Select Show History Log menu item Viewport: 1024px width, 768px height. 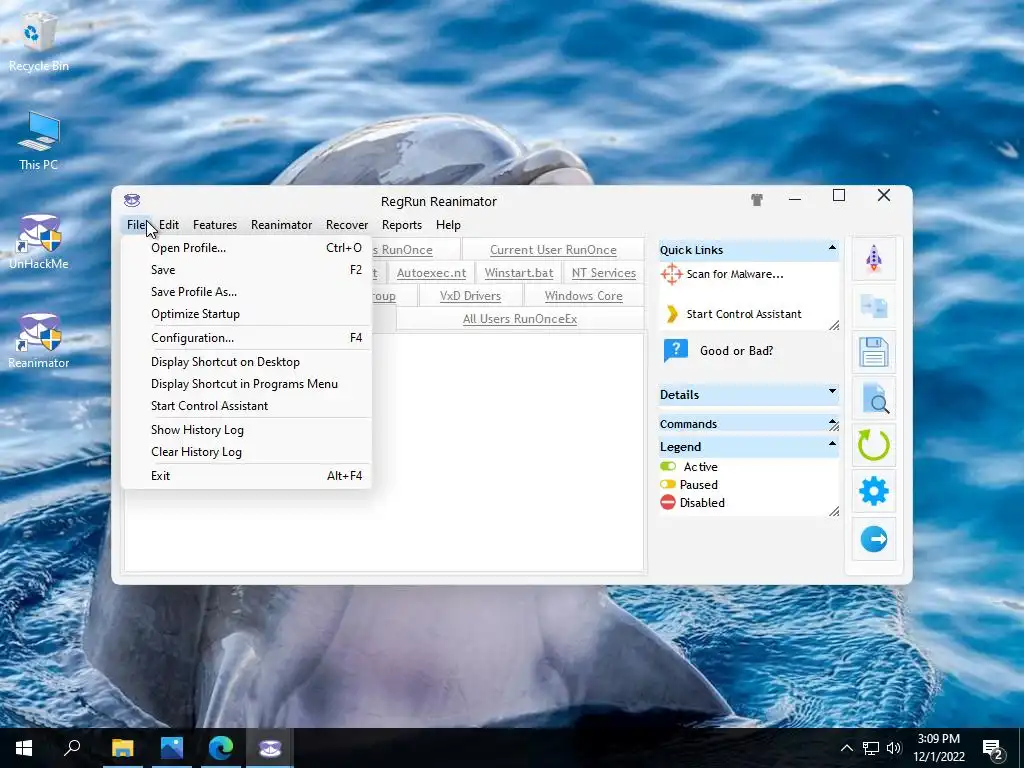pyautogui.click(x=246, y=430)
